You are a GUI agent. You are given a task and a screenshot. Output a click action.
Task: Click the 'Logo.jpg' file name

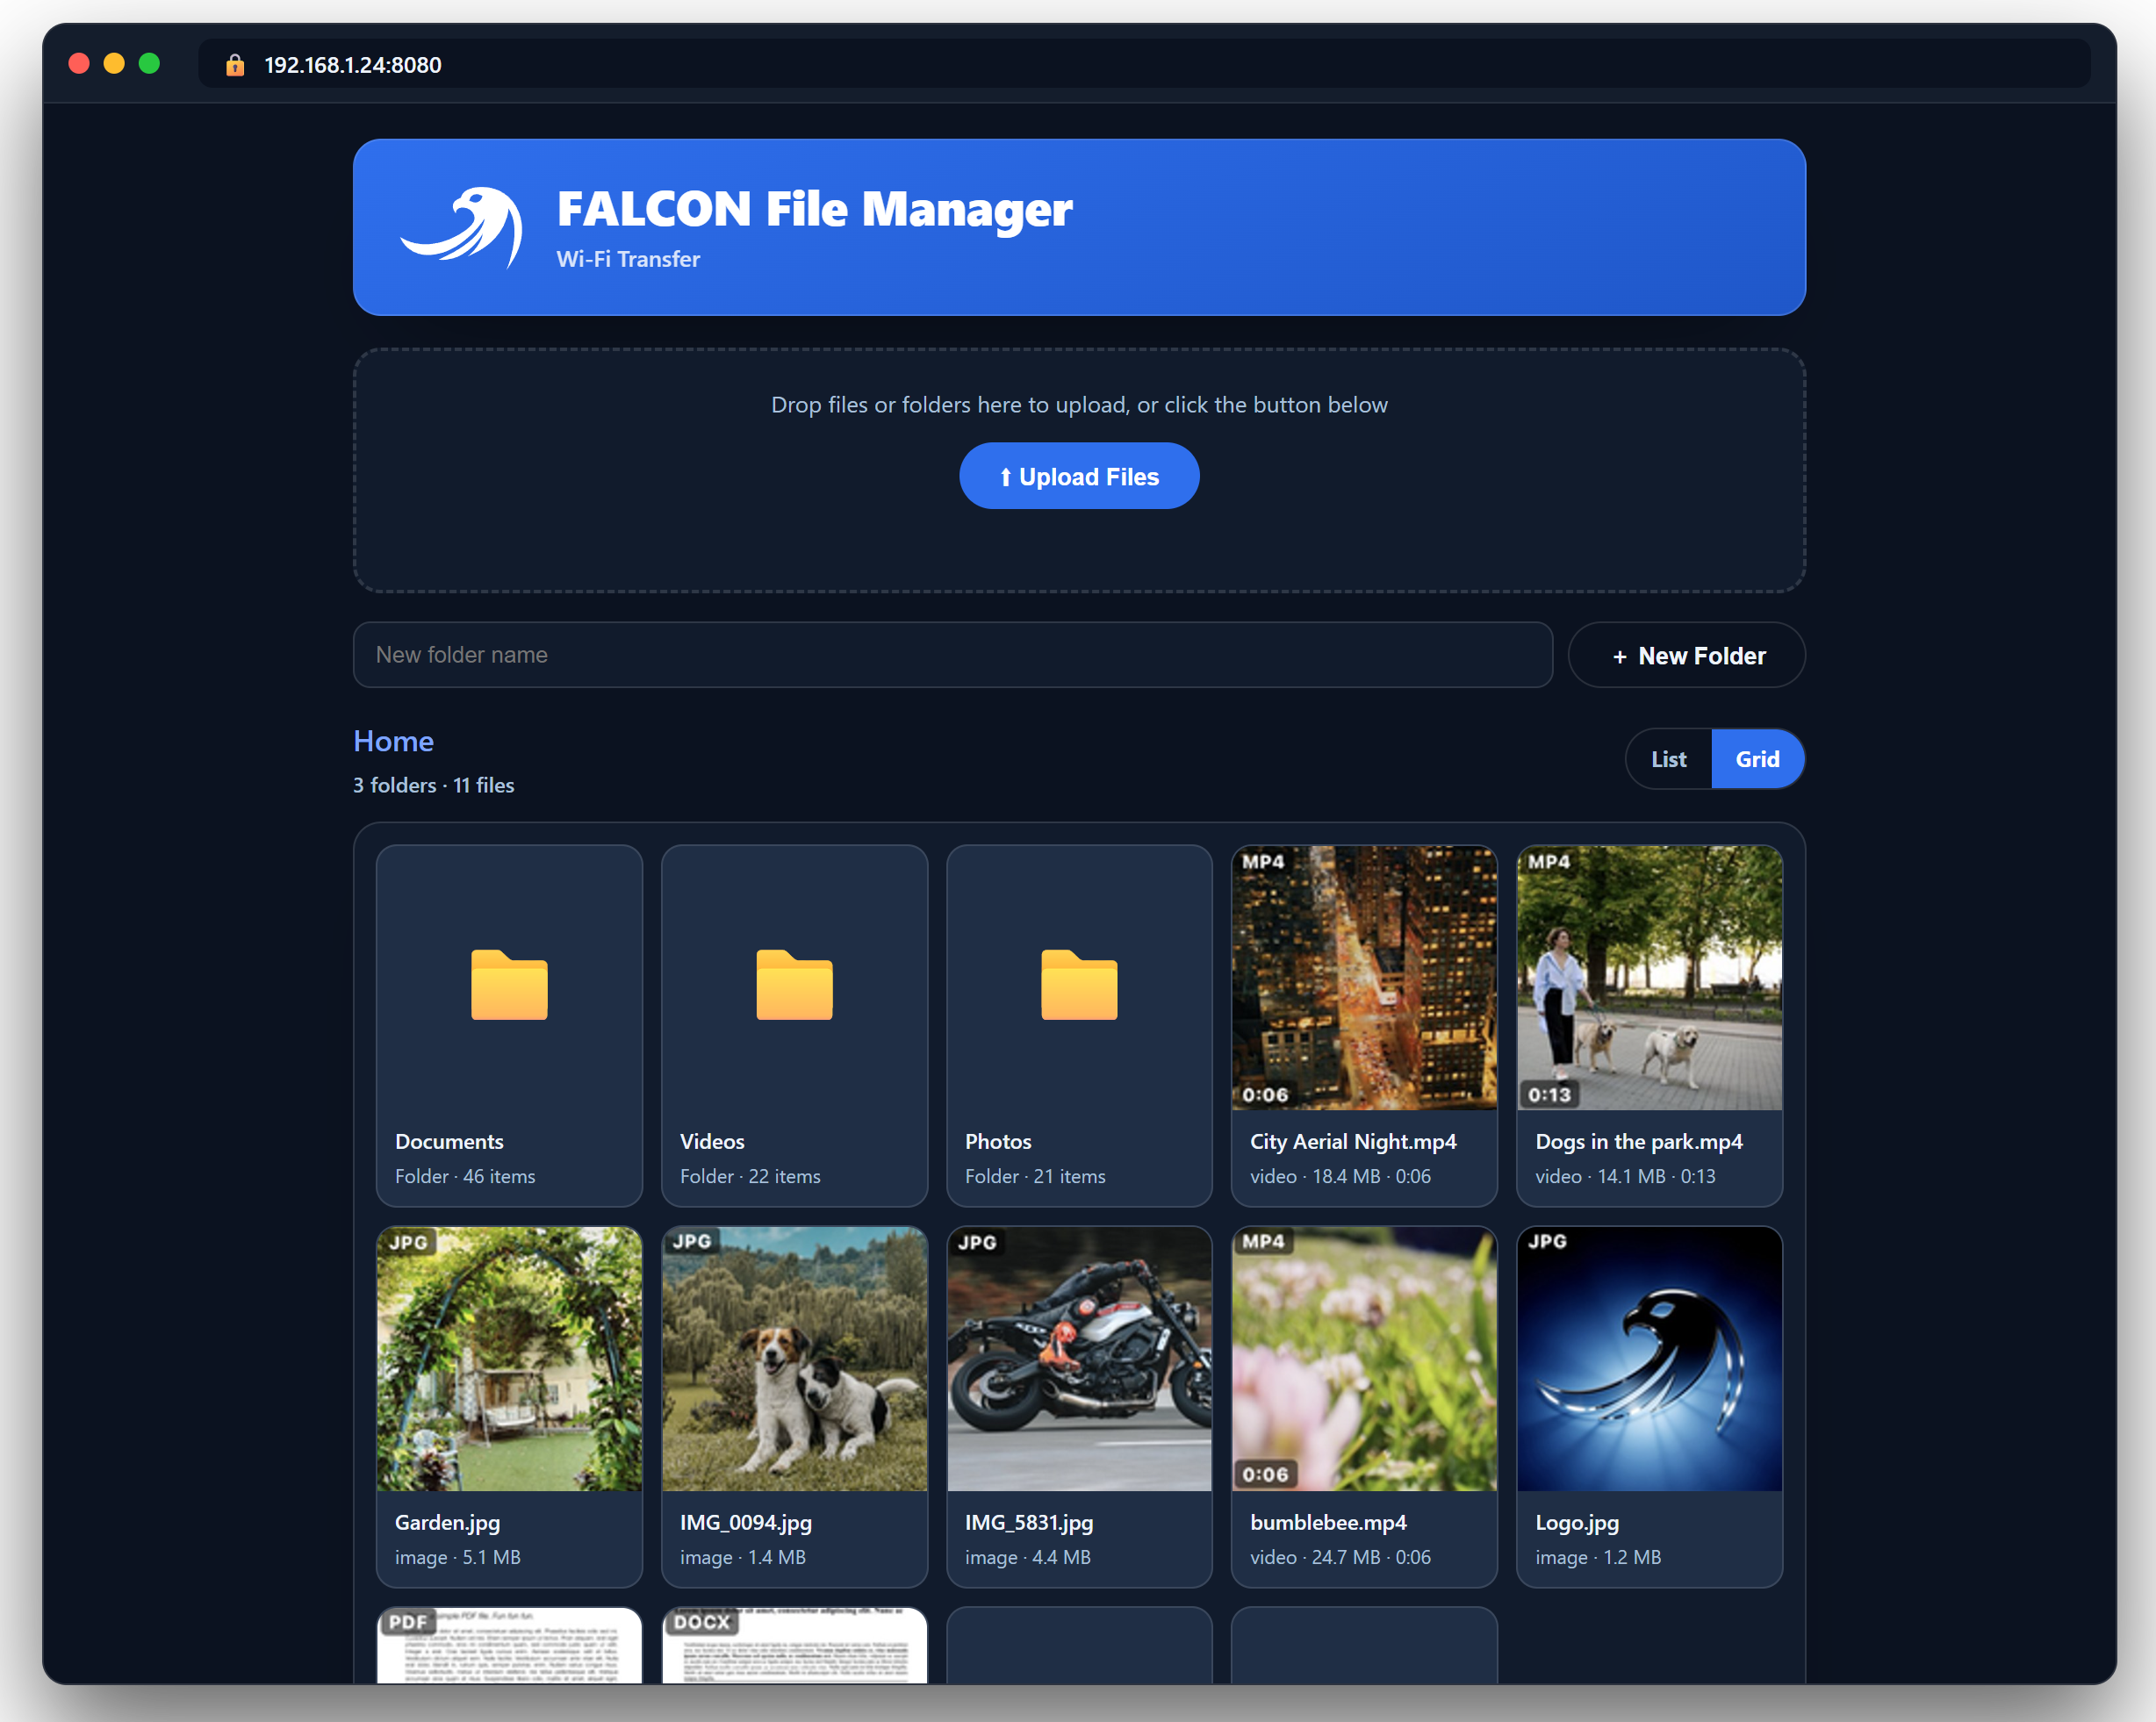[1577, 1523]
